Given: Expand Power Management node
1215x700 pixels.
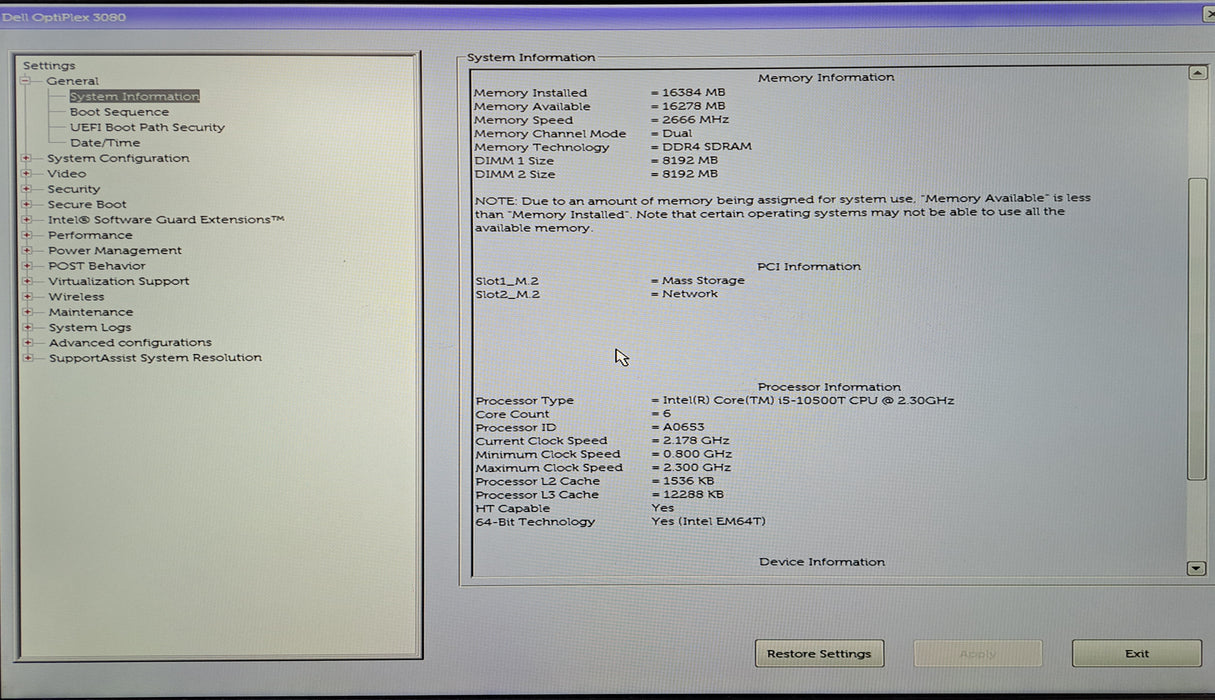Looking at the screenshot, I should coord(26,250).
